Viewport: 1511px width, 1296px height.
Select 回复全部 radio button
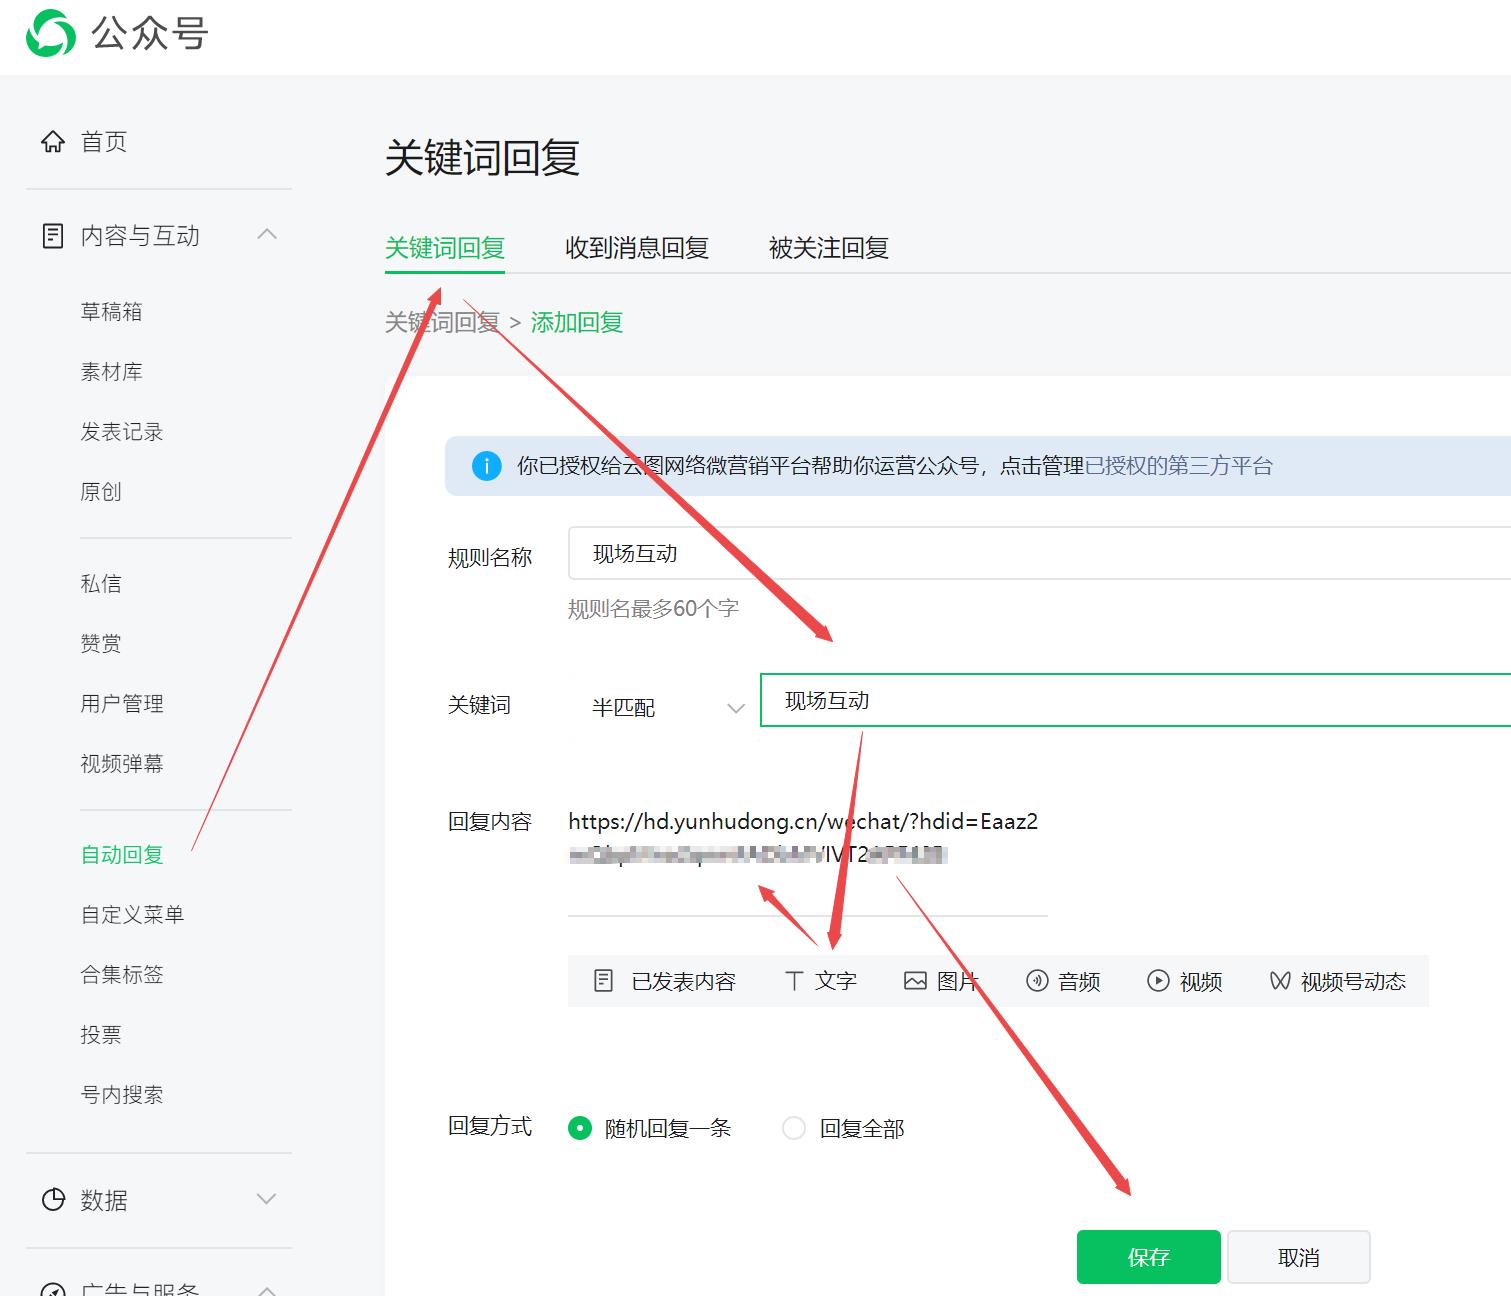[794, 1128]
